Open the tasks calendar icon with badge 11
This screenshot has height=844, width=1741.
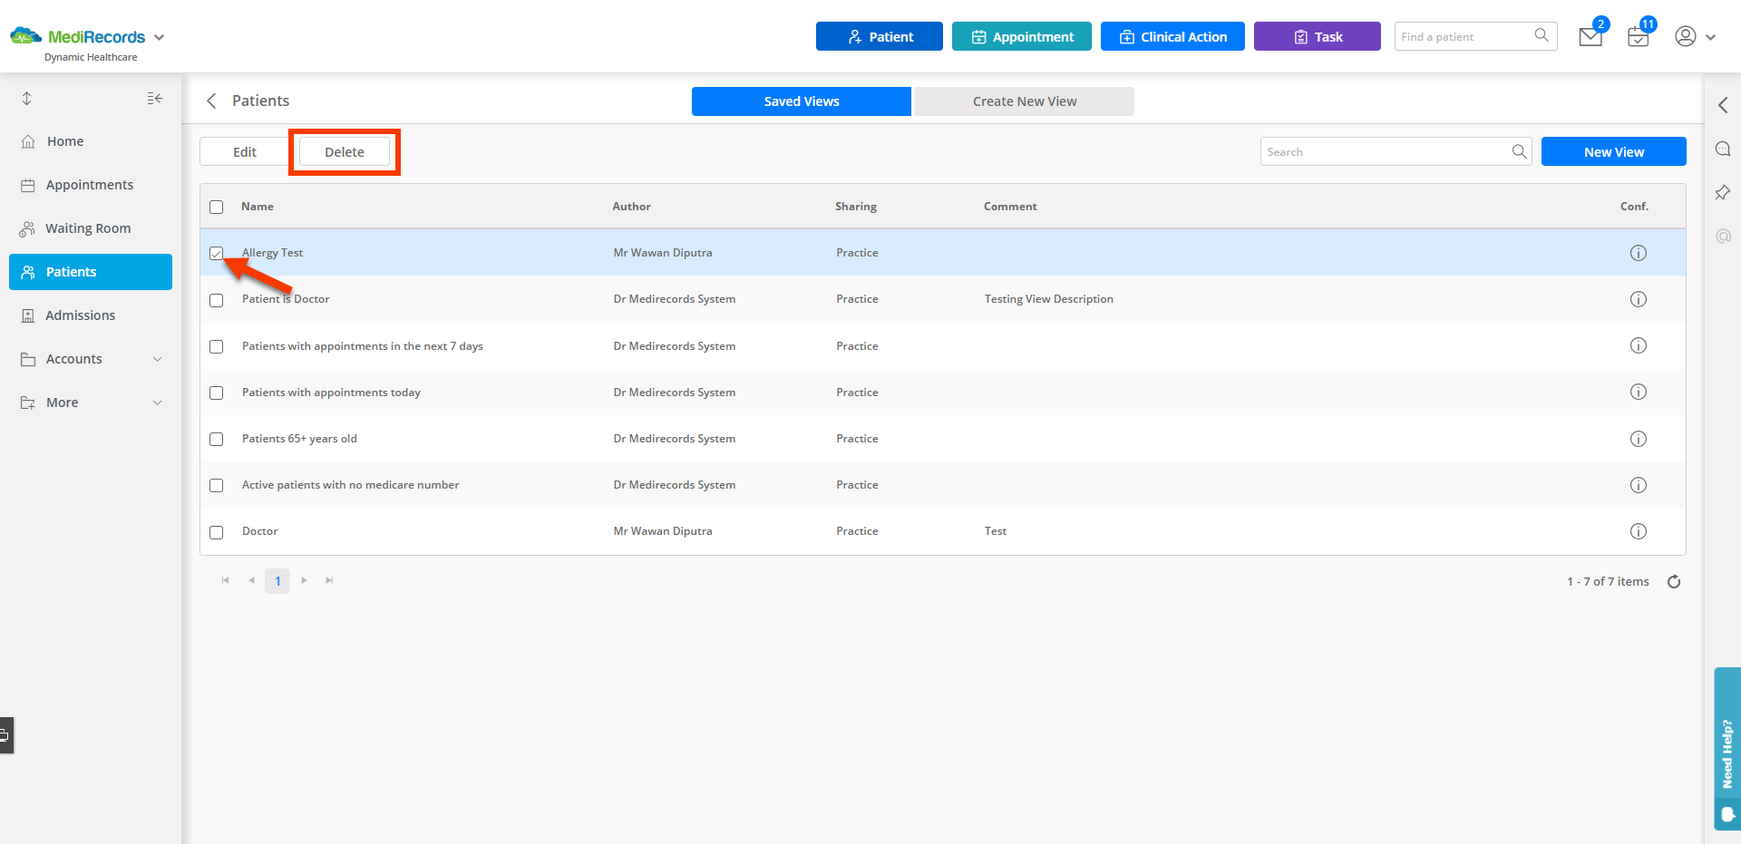click(x=1637, y=37)
